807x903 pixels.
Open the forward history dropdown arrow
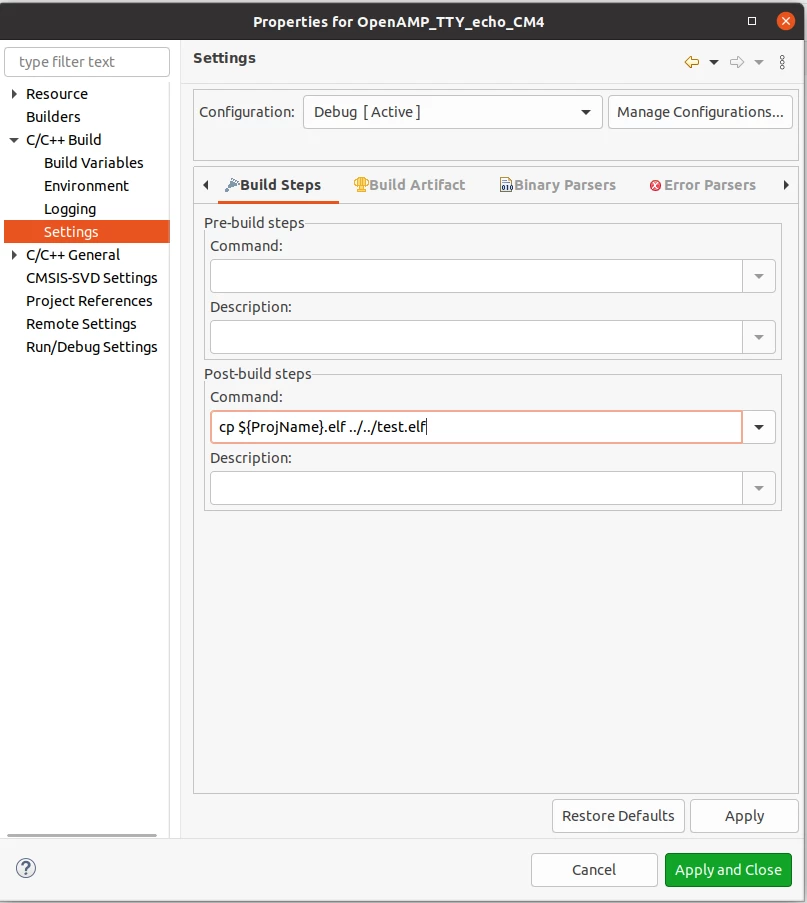tap(759, 62)
